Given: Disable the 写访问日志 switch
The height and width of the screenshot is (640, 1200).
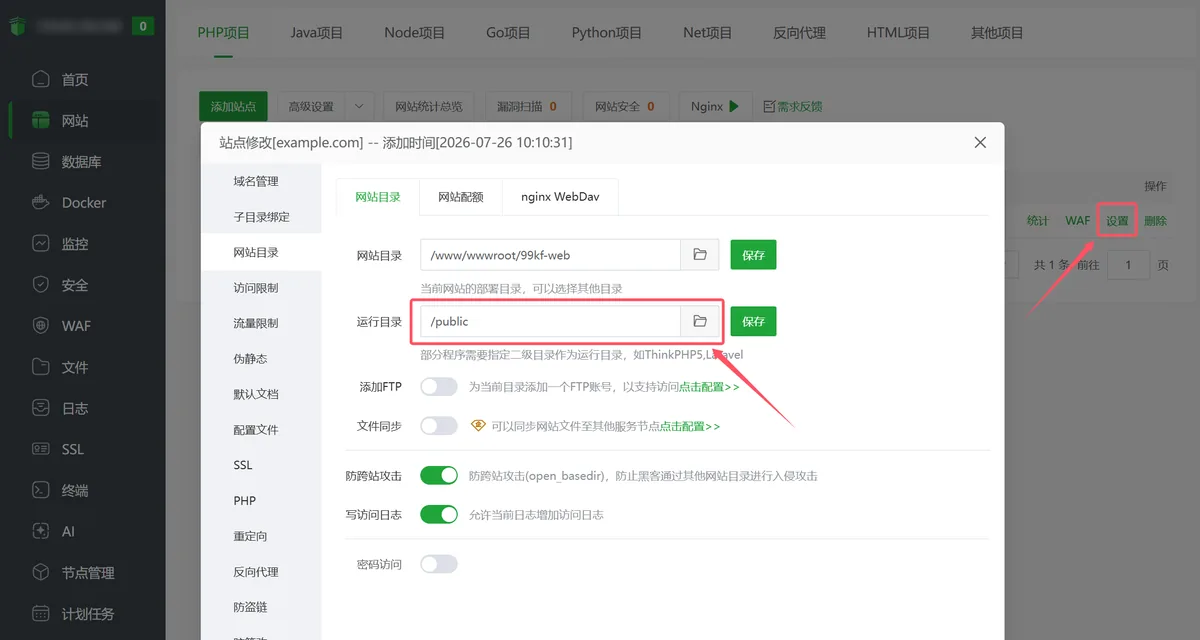Looking at the screenshot, I should 439,514.
